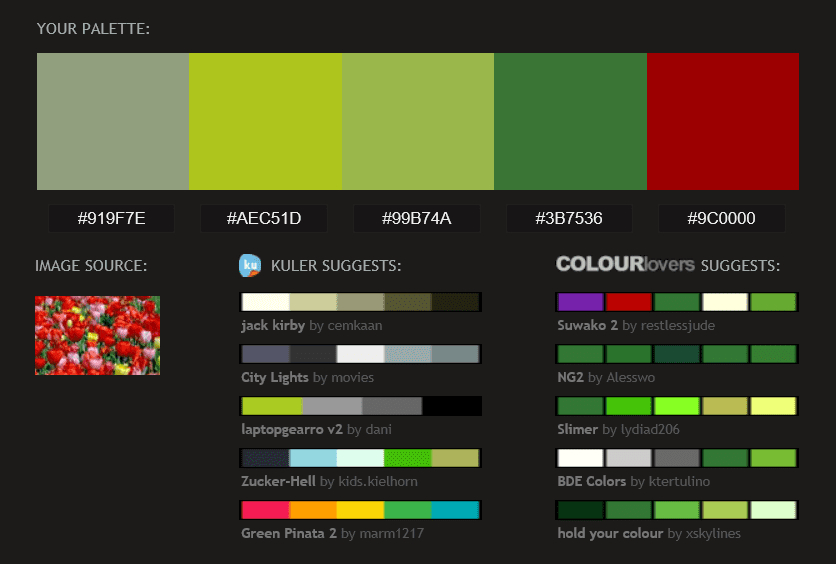Open the City Lights palette strip

pos(360,354)
